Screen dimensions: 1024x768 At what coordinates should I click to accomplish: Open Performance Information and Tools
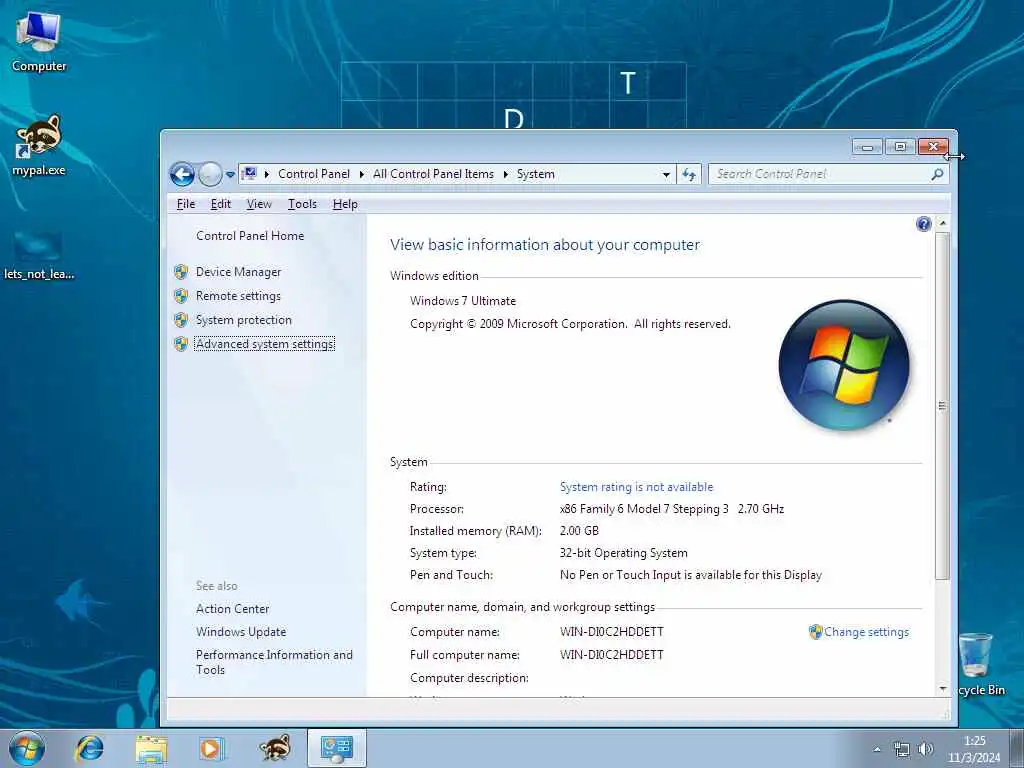pyautogui.click(x=274, y=662)
